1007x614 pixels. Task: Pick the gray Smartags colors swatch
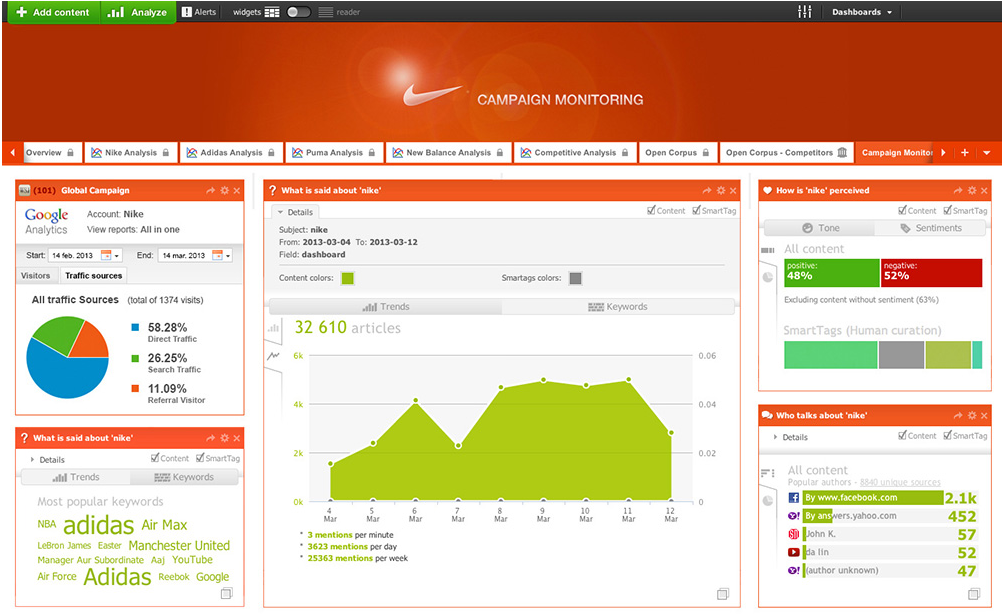tap(575, 278)
